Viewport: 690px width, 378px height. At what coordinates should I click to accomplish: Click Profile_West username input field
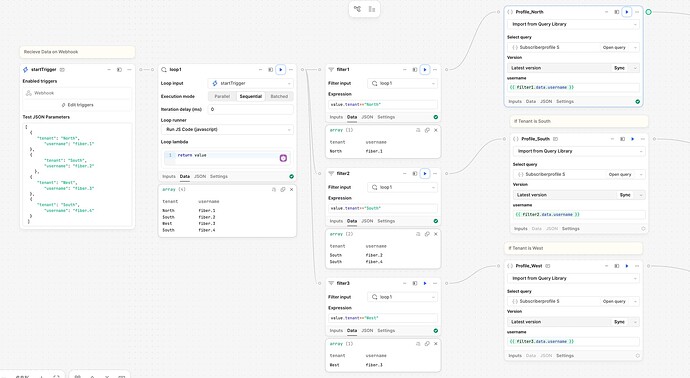coord(573,341)
